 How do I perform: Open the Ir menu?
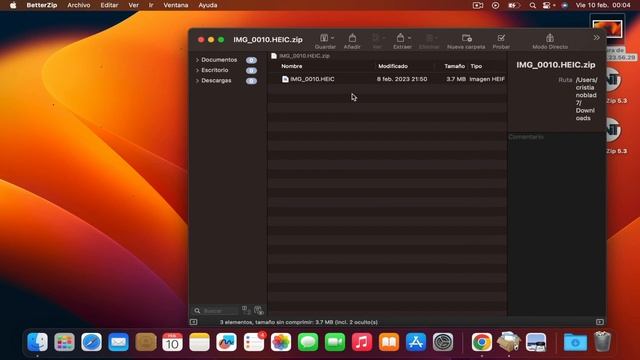151,5
